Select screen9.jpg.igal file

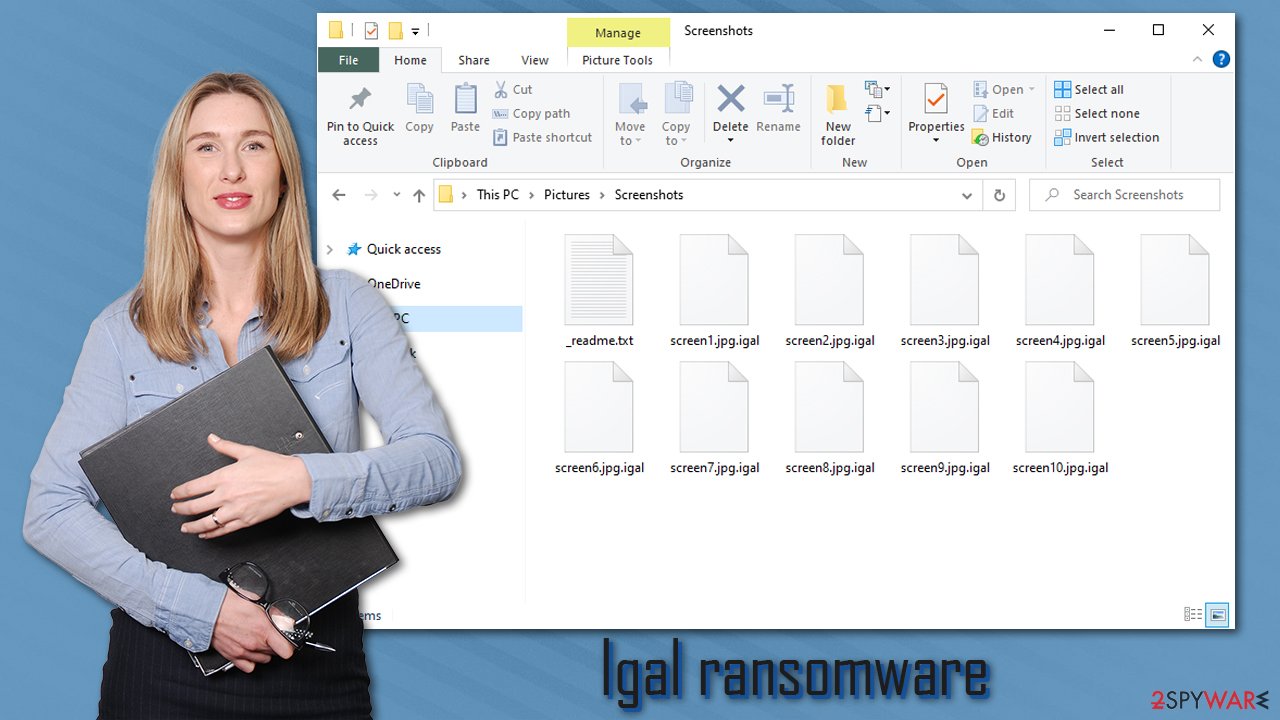945,418
